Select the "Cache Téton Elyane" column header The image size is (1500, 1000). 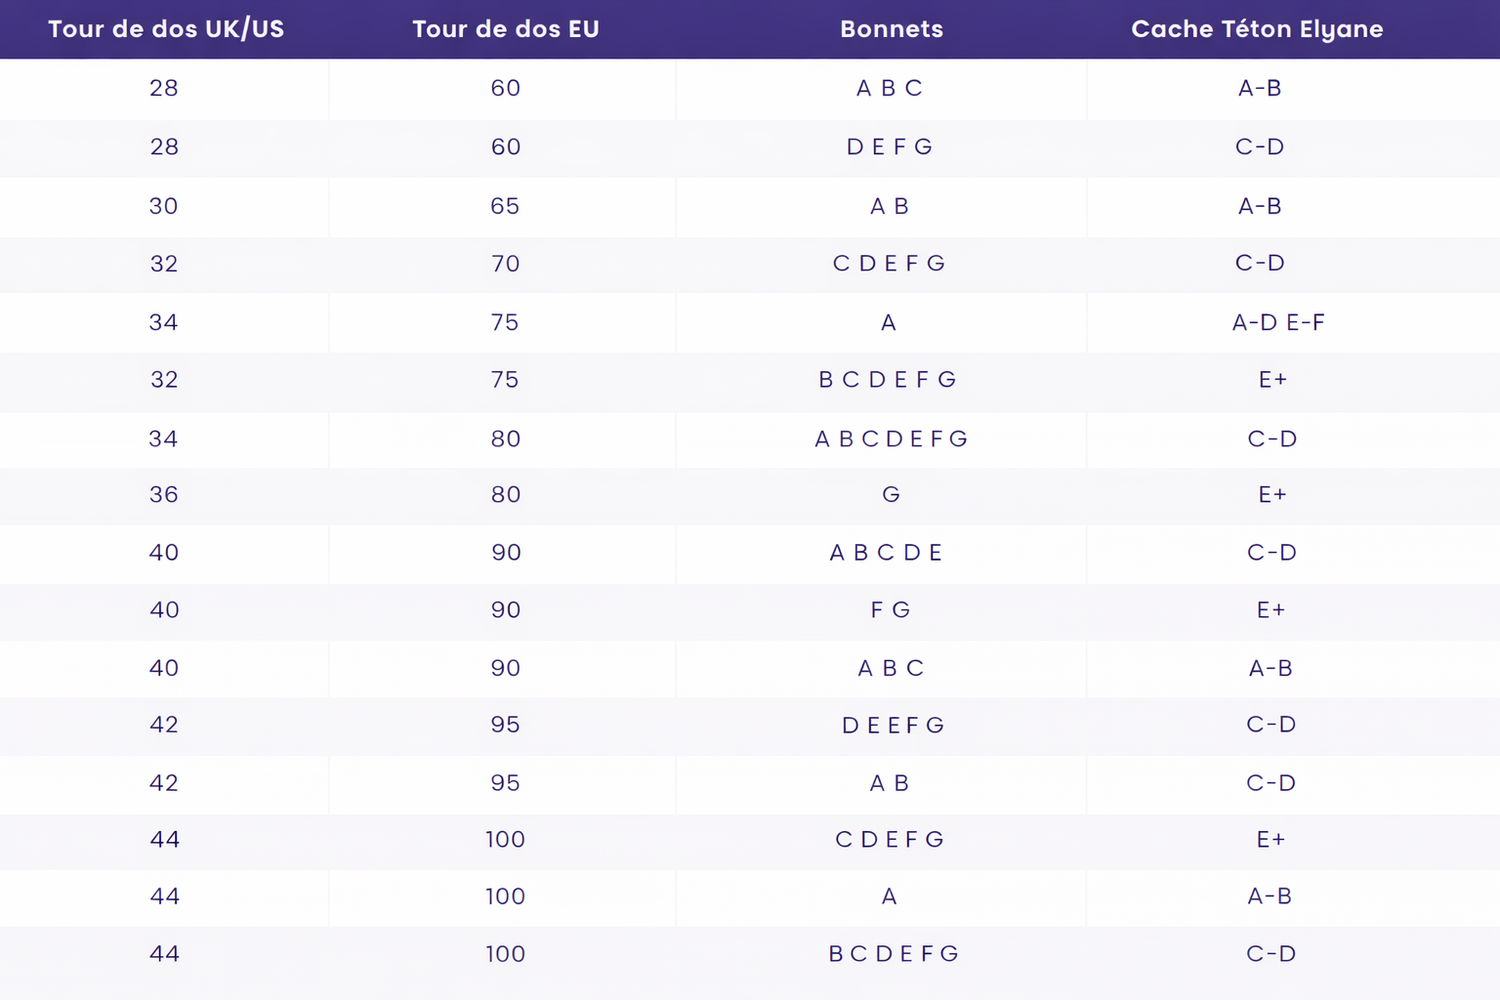pos(1257,29)
